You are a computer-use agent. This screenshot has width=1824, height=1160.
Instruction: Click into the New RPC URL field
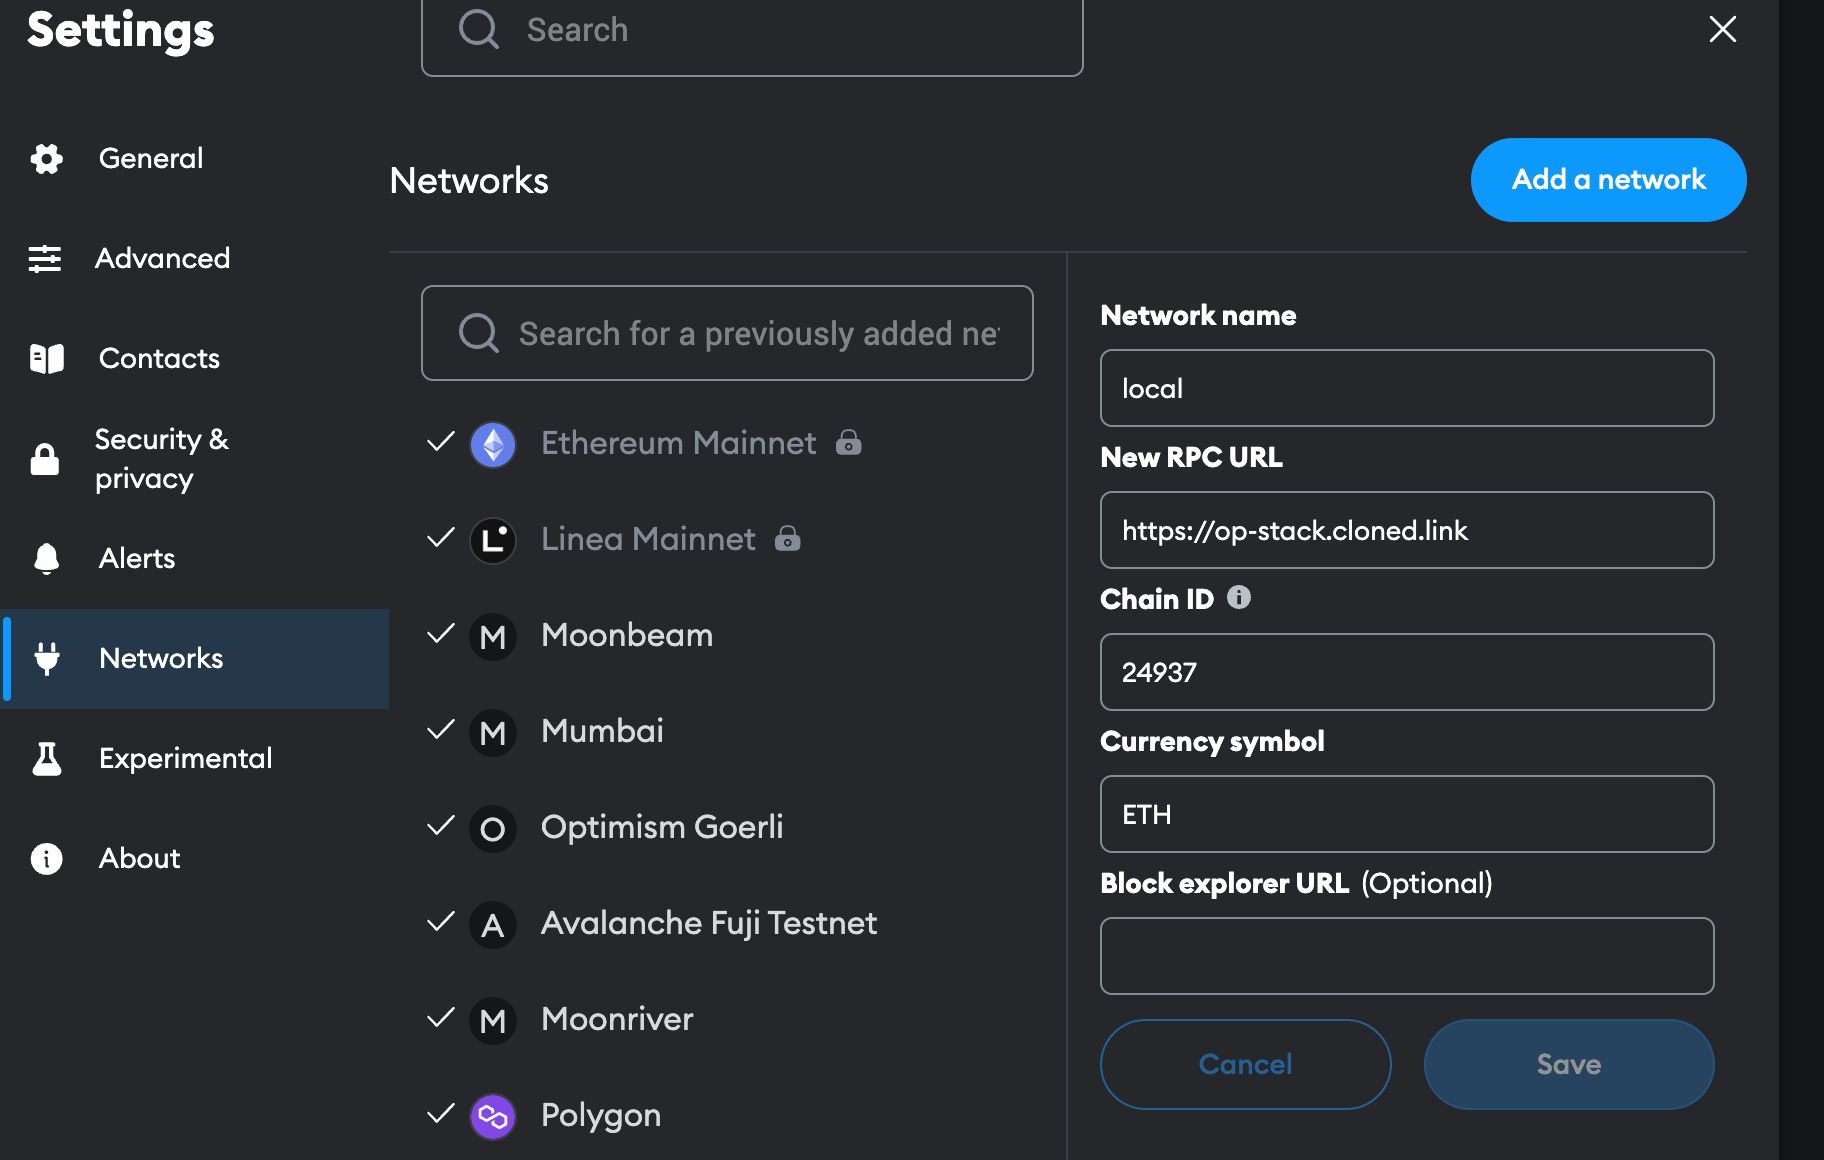[1407, 530]
